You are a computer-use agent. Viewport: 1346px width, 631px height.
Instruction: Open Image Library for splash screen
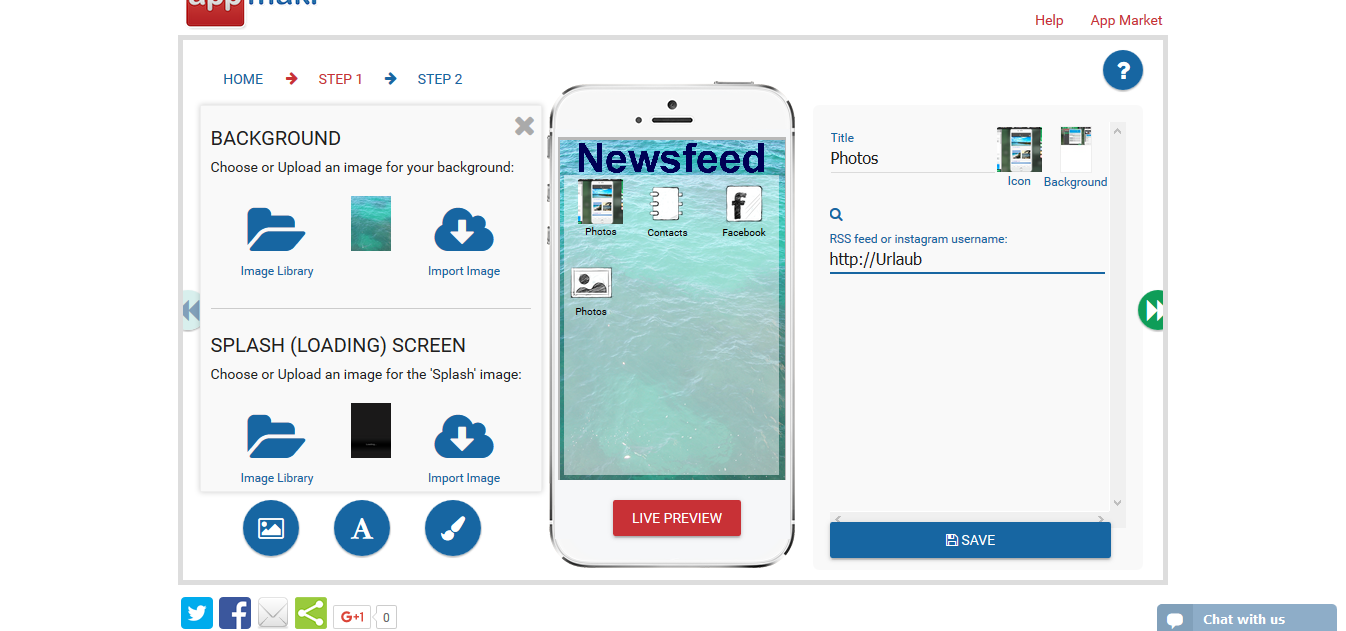[x=276, y=438]
